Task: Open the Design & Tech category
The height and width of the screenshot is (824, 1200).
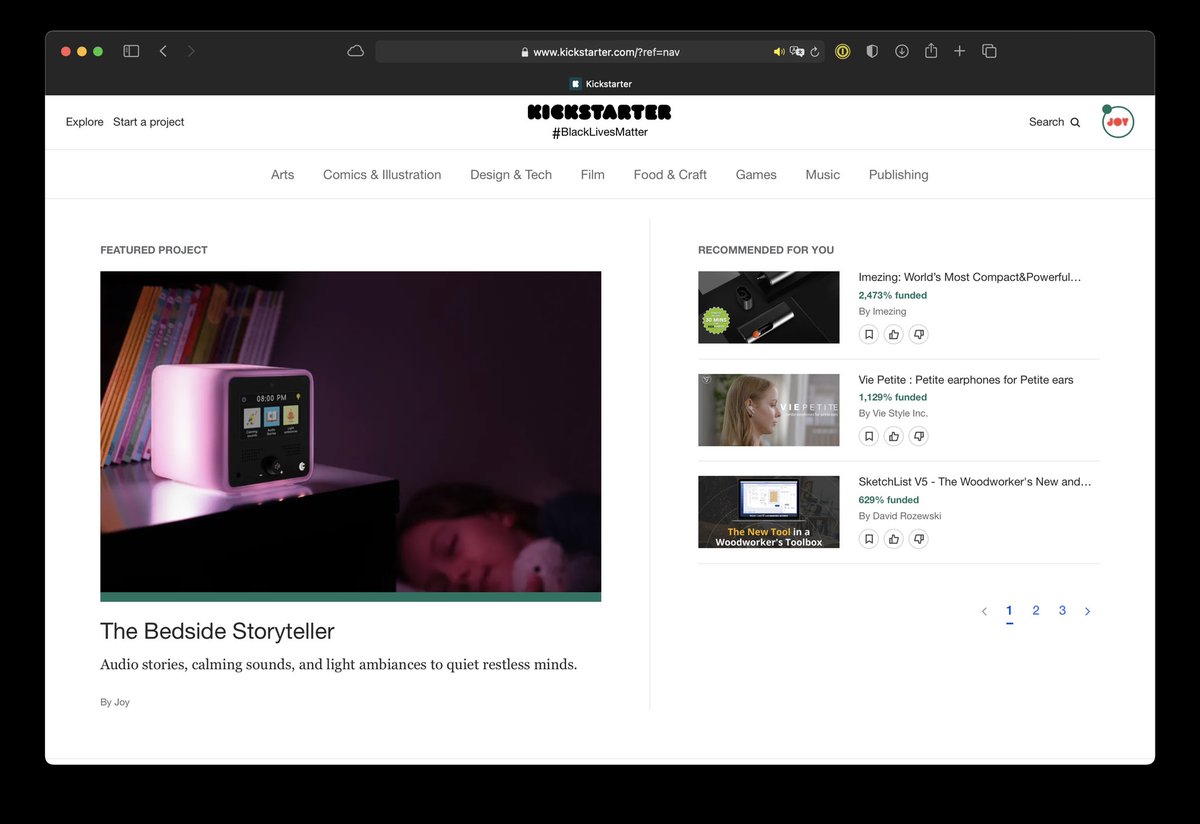Action: 511,174
